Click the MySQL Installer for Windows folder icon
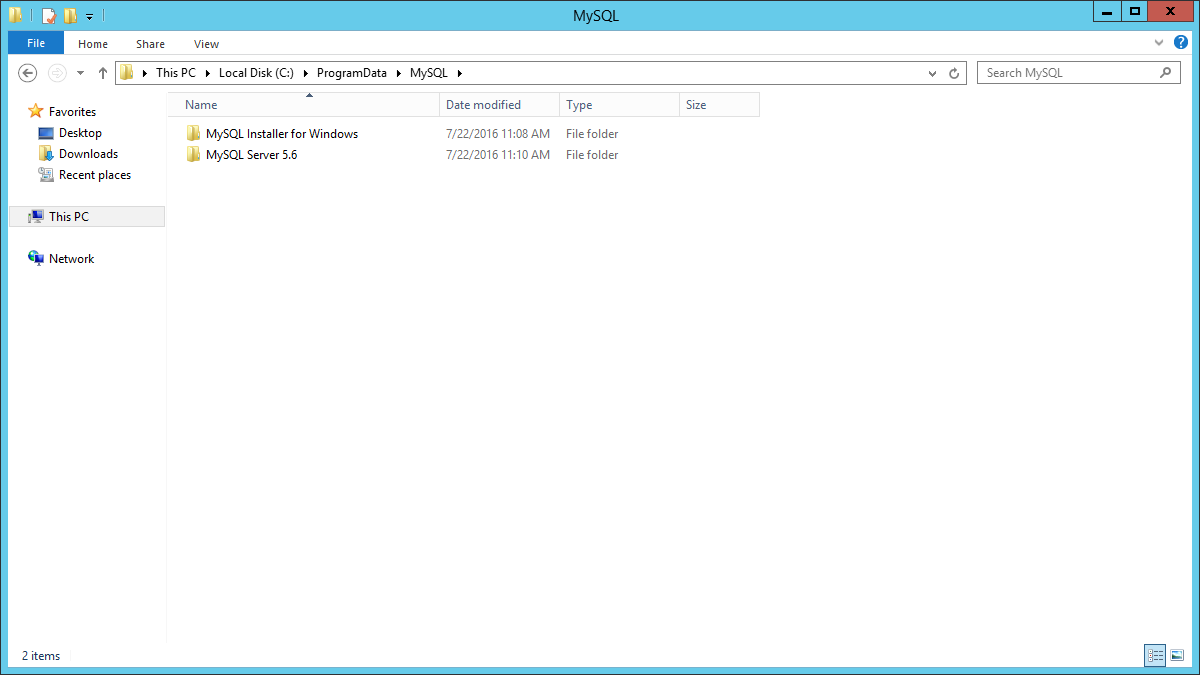Image resolution: width=1200 pixels, height=675 pixels. coord(193,134)
